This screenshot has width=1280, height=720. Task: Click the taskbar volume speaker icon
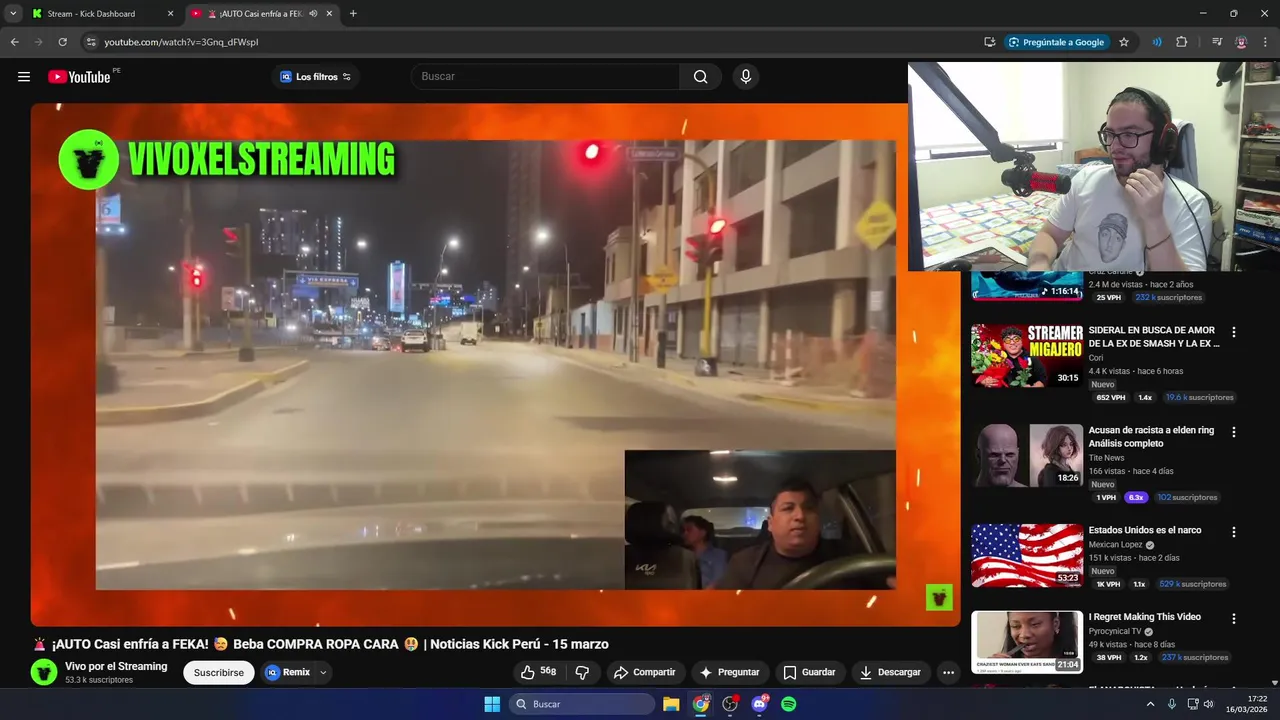[x=1209, y=704]
